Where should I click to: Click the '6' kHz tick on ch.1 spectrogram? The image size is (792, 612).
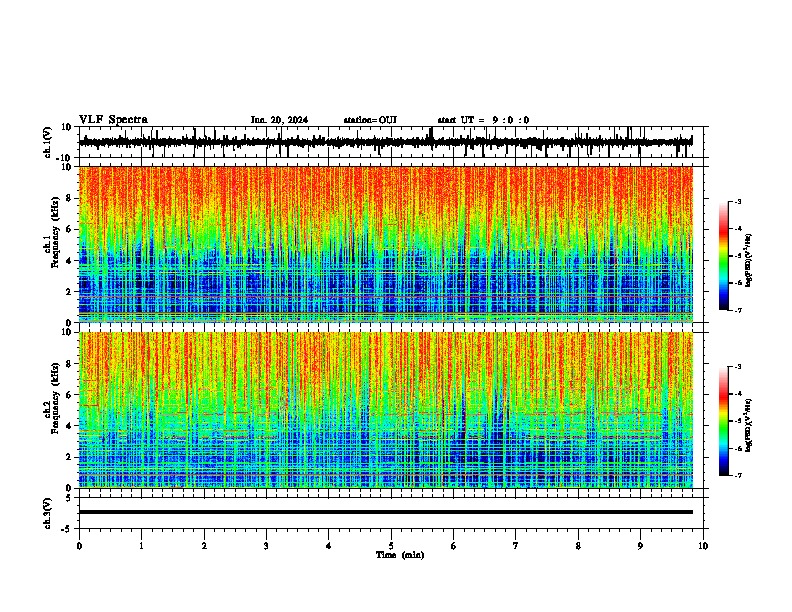point(69,229)
